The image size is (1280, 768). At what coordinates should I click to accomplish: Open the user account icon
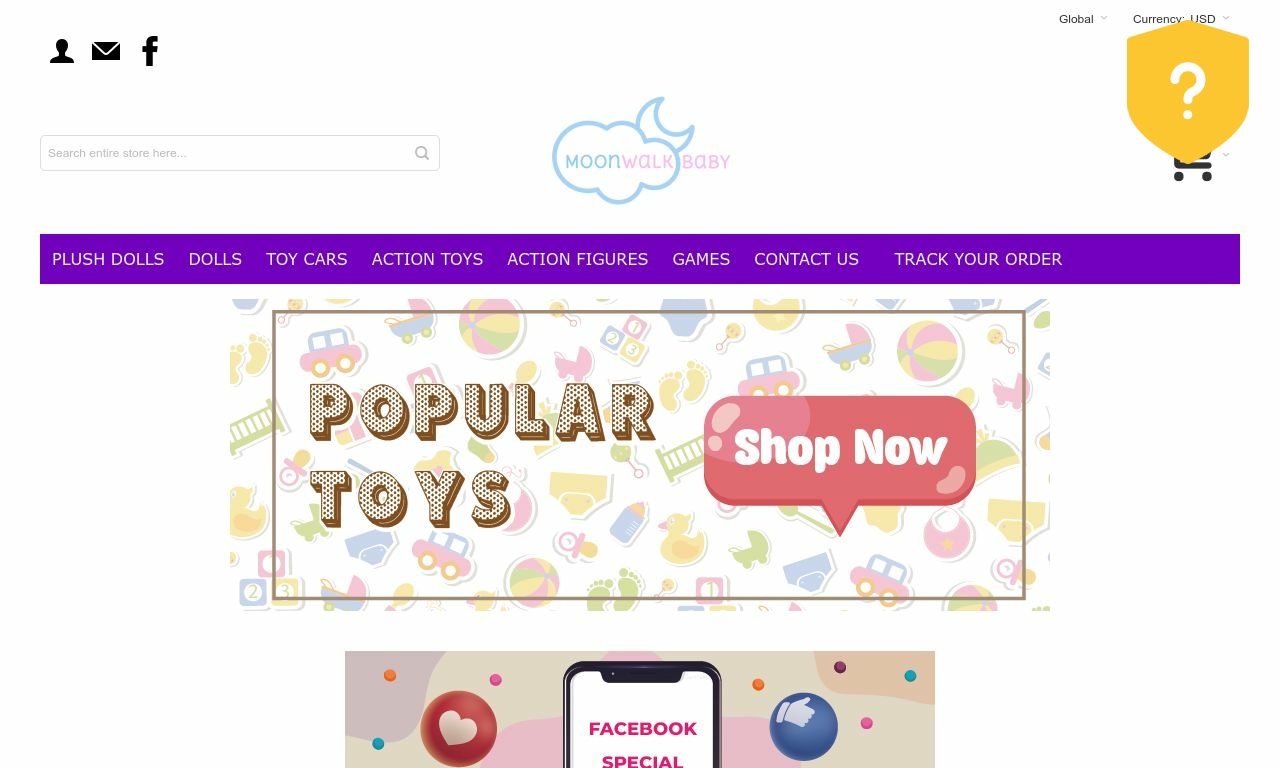62,51
